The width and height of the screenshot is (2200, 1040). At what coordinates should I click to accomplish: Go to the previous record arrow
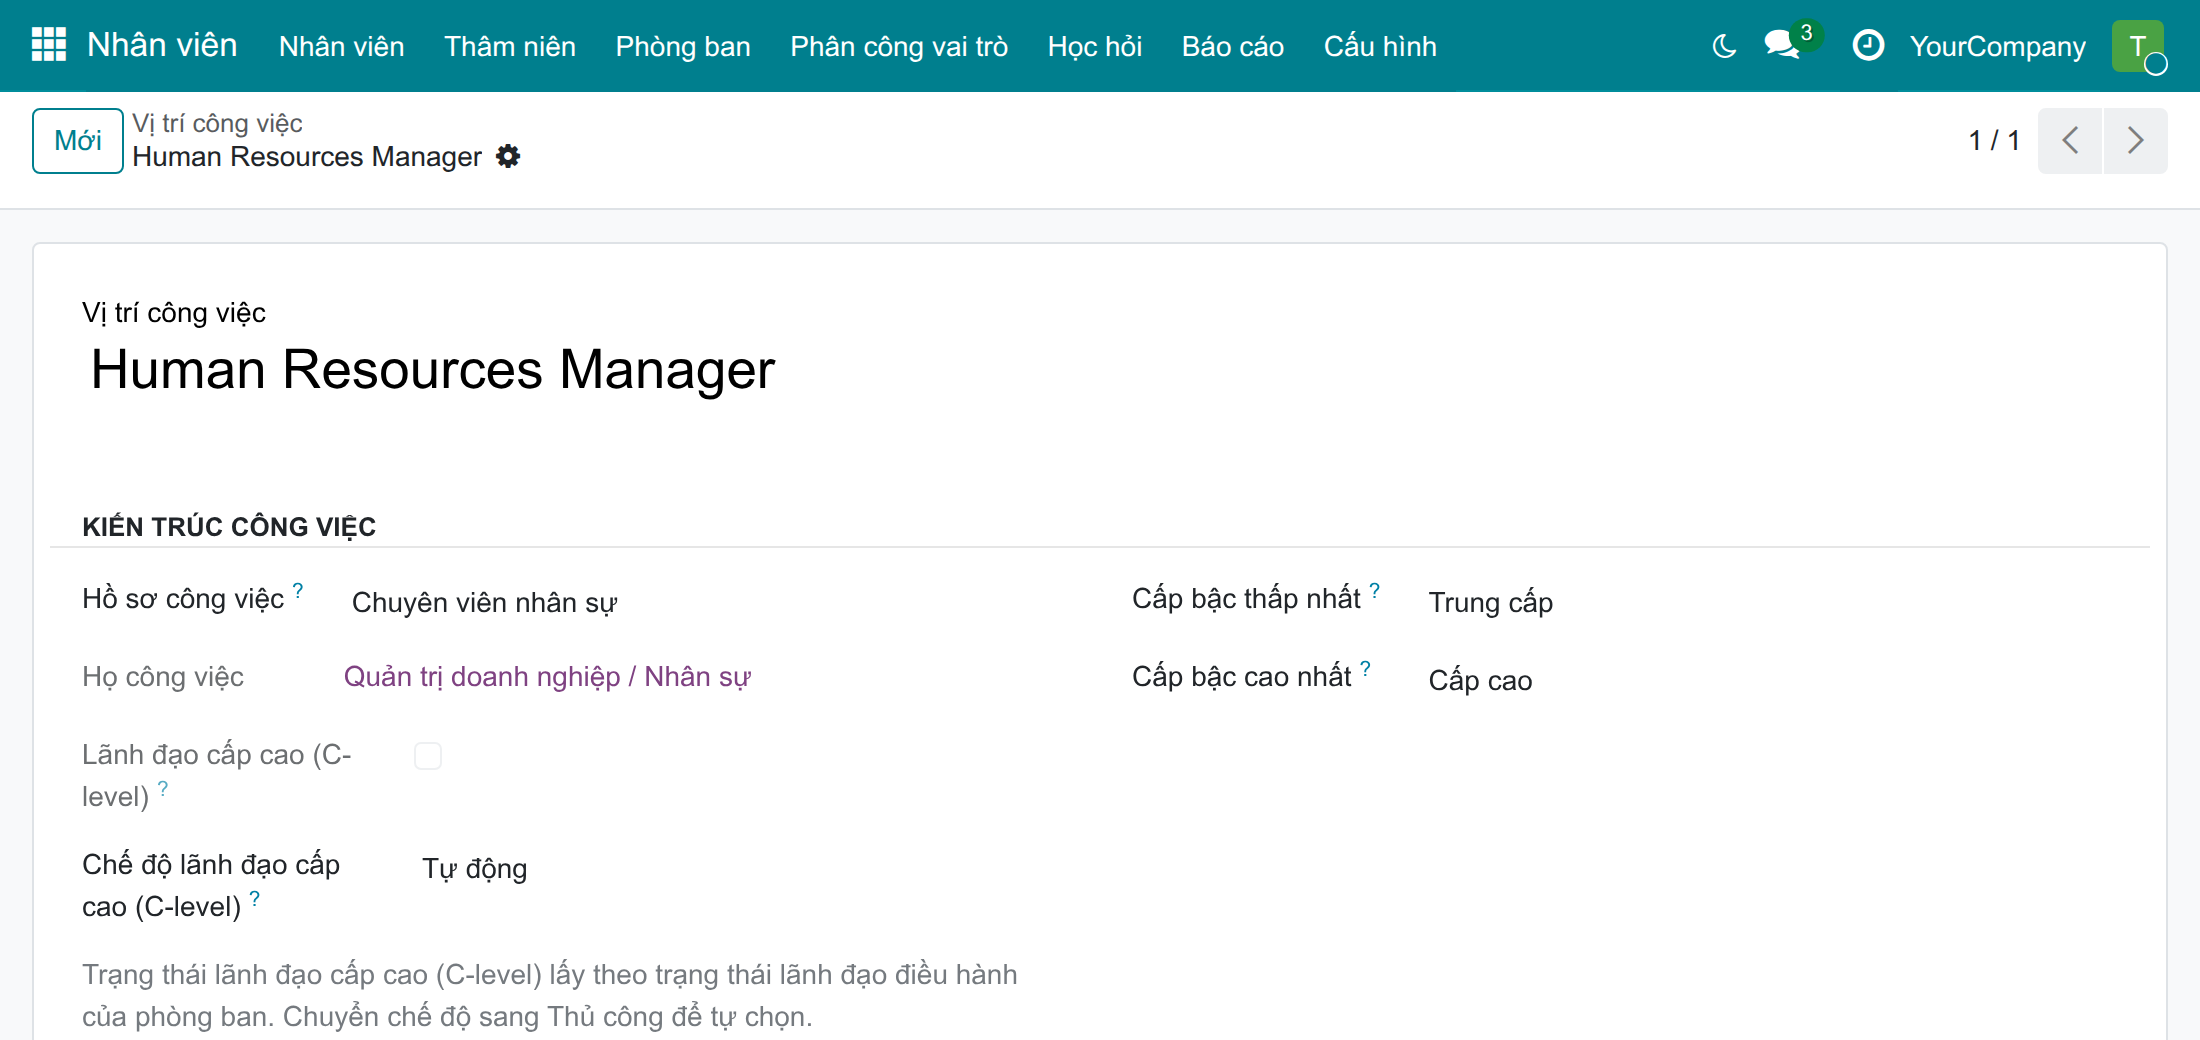click(x=2070, y=141)
